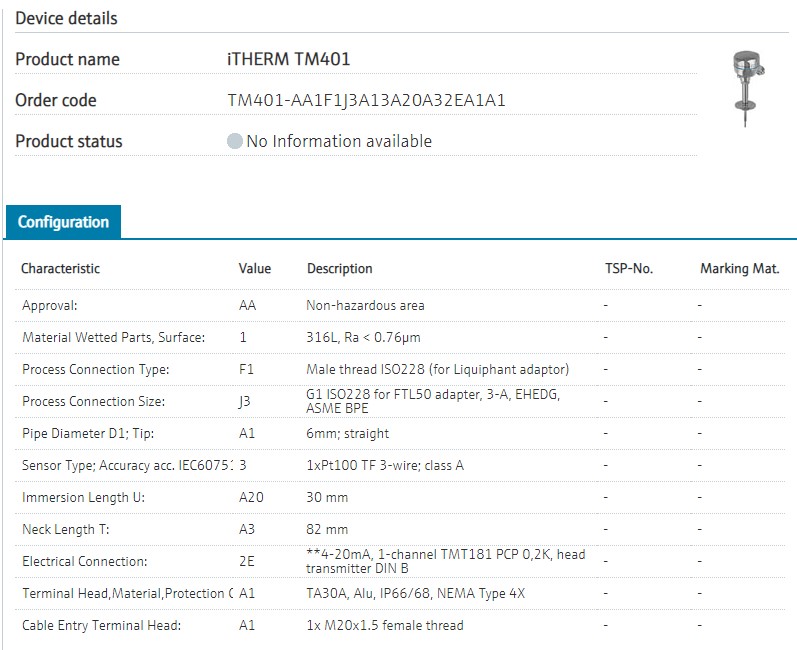
Task: Click the TSP-No. column header
Action: coord(628,269)
